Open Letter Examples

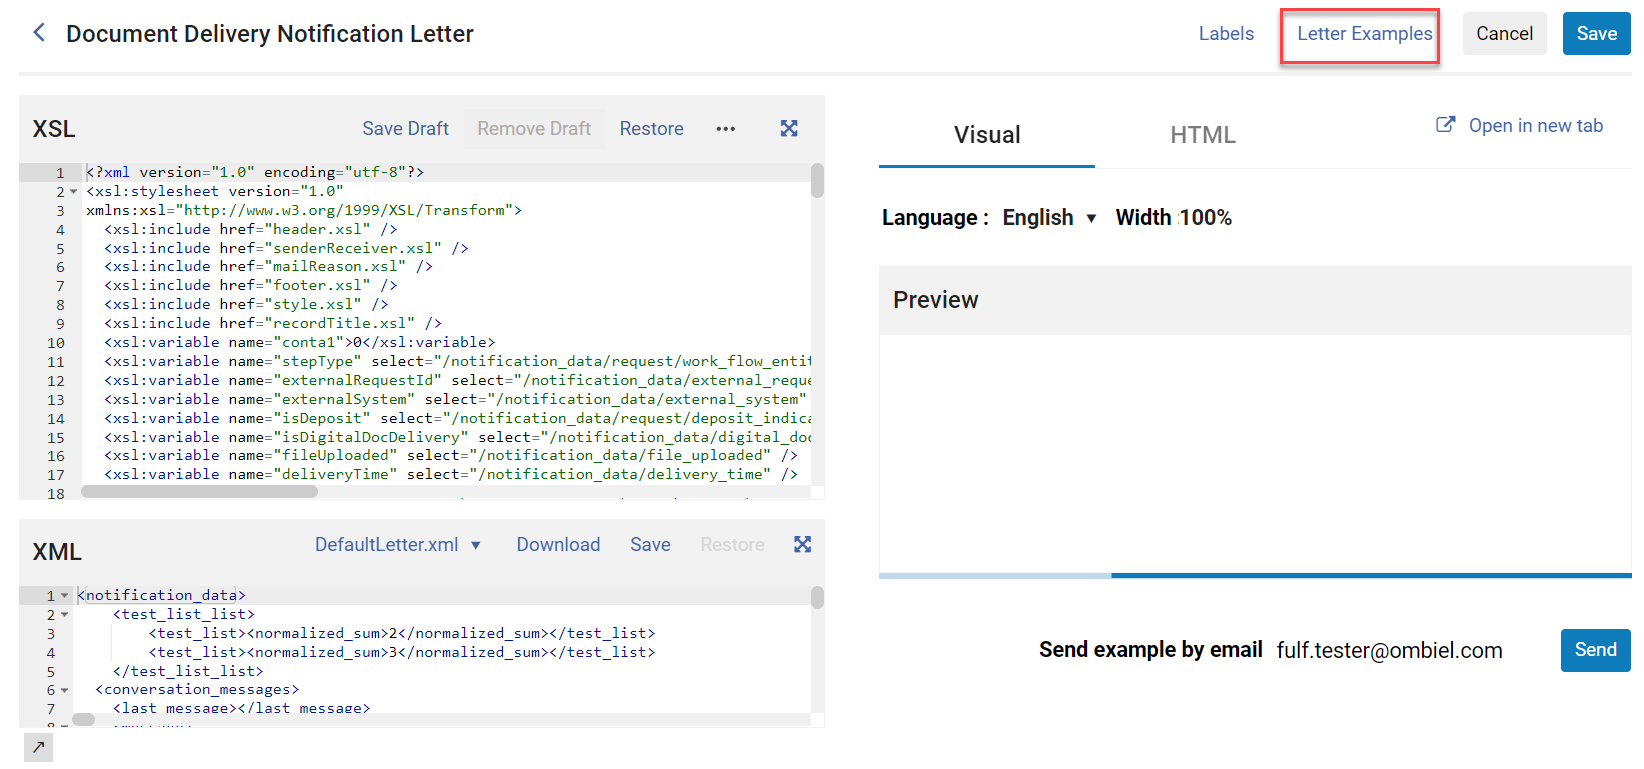pos(1364,34)
